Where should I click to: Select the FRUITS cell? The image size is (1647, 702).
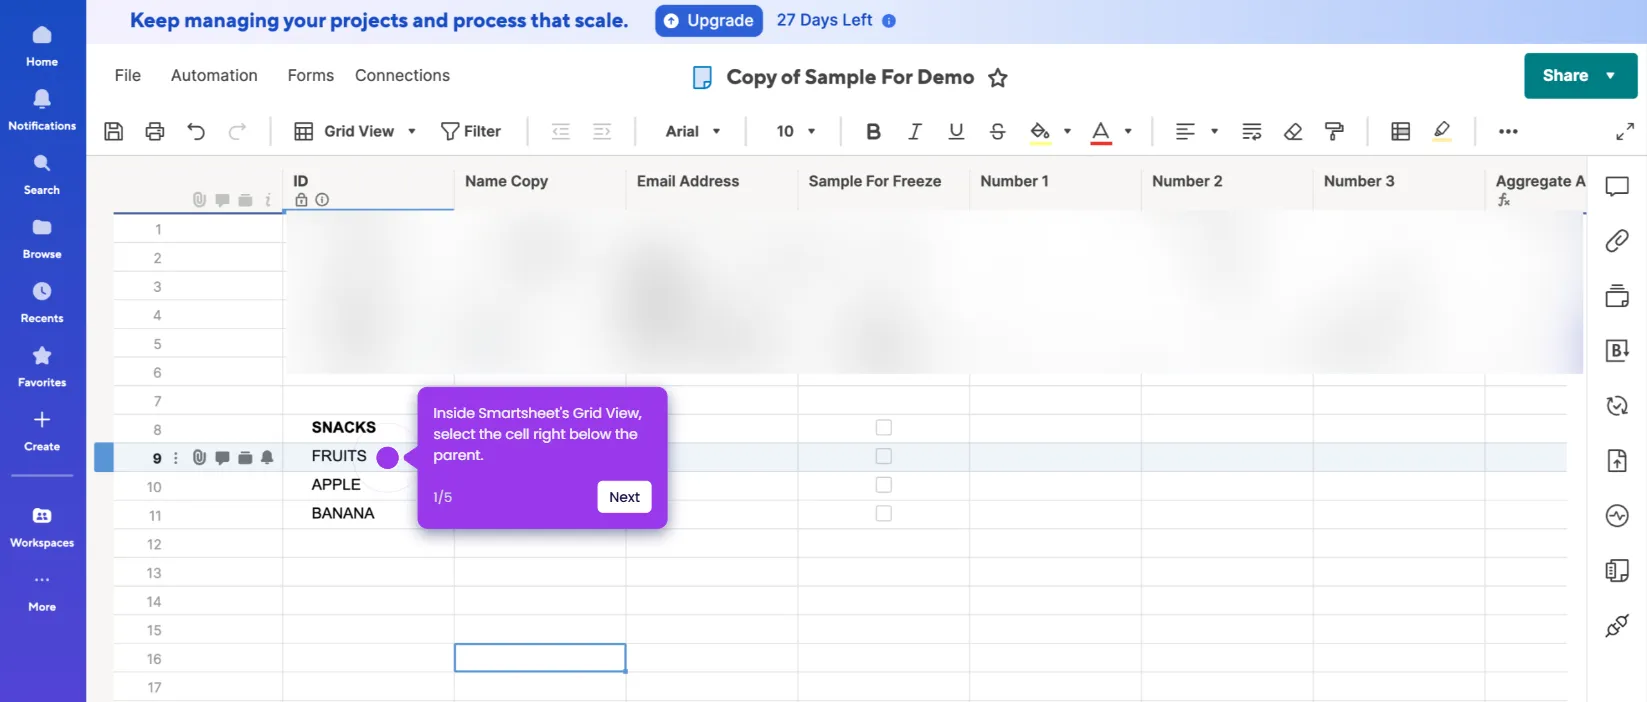click(x=368, y=456)
